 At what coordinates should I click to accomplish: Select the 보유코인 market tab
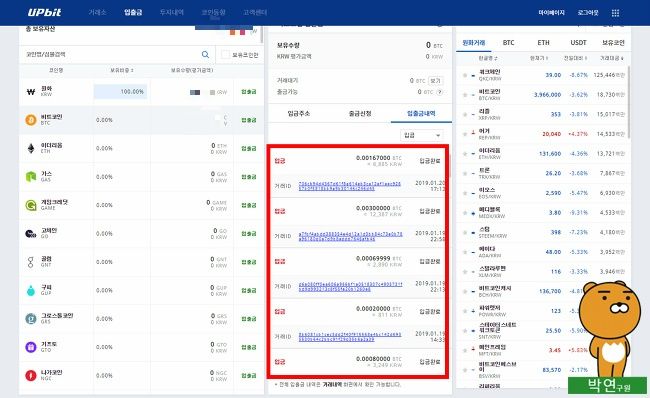click(x=613, y=43)
